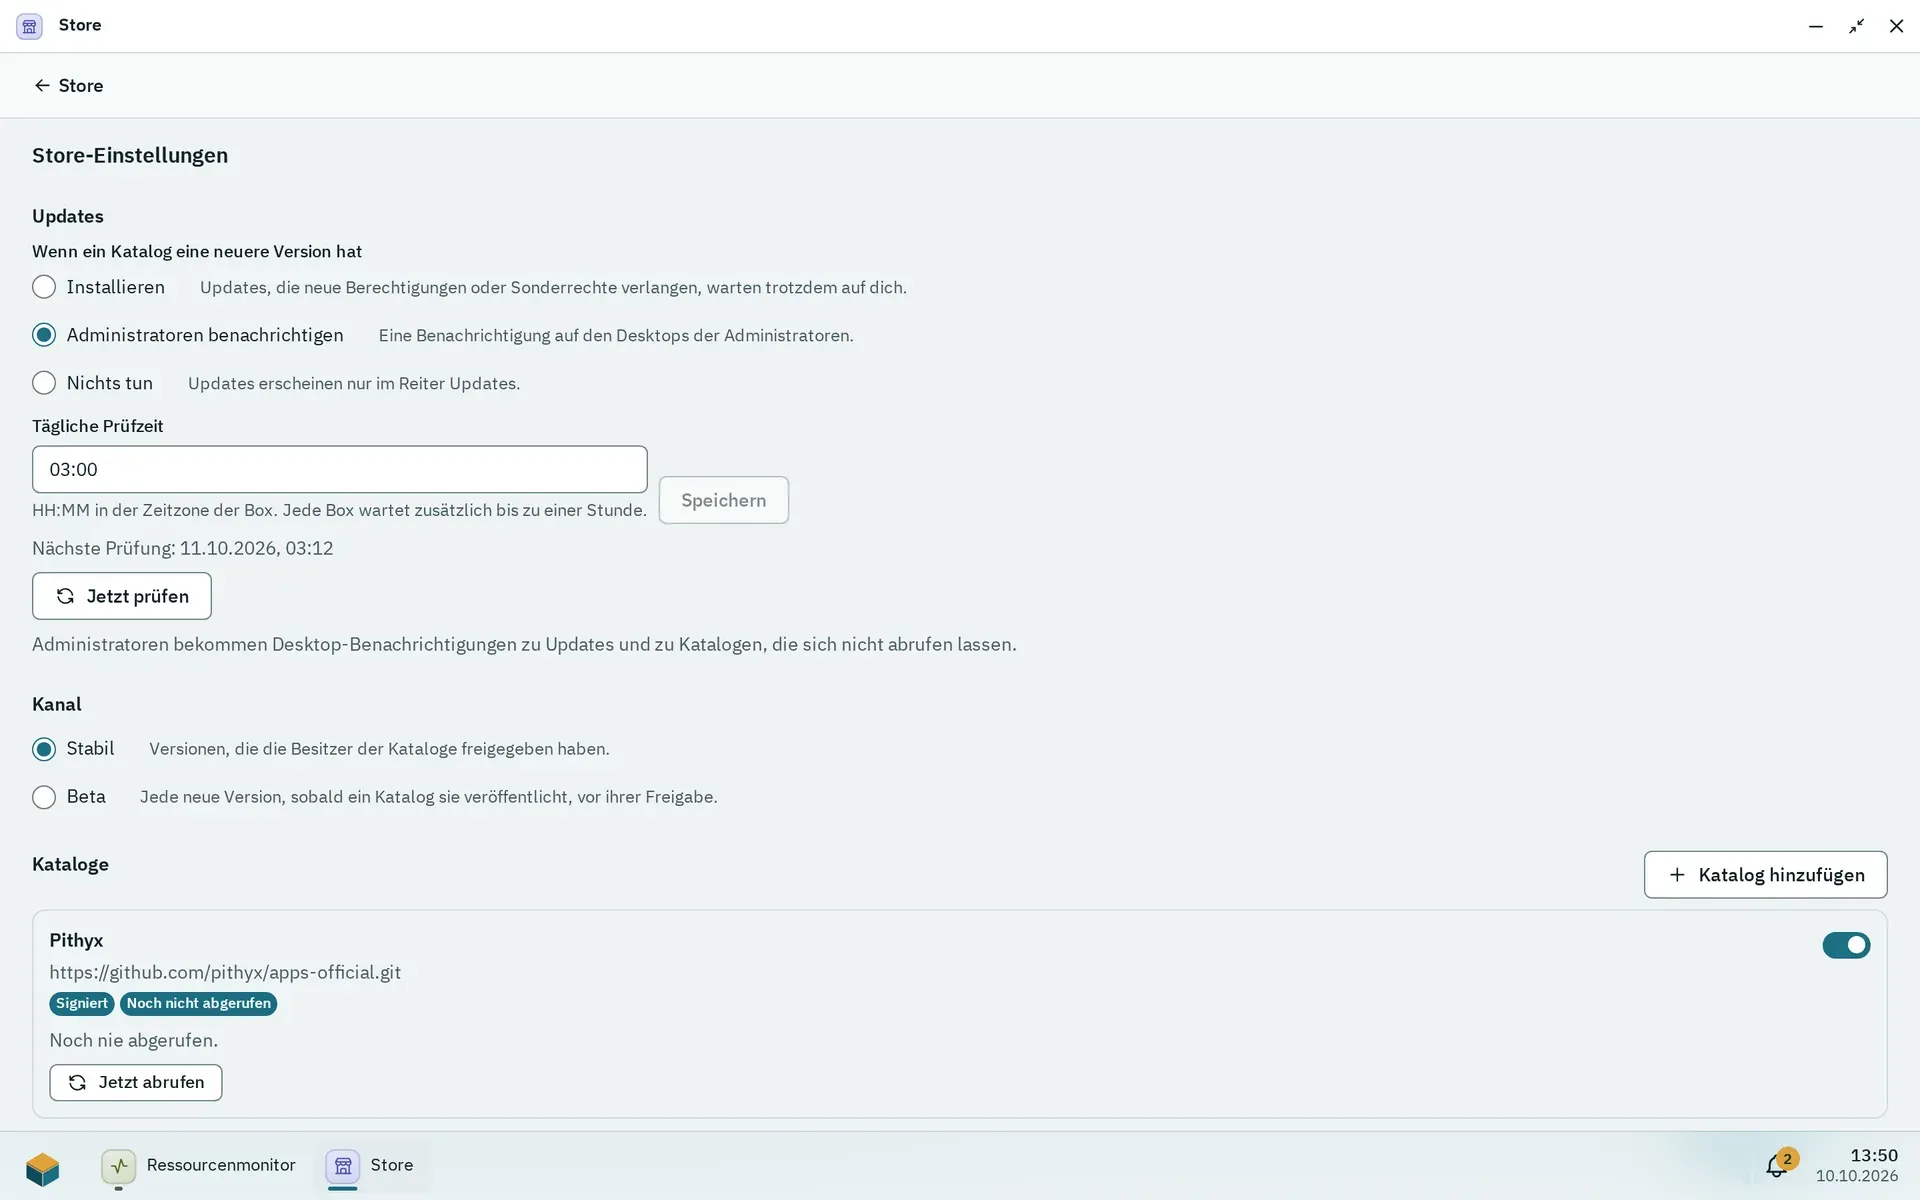The width and height of the screenshot is (1920, 1200).
Task: Click the plus icon on Katalog hinzufügen
Action: pyautogui.click(x=1677, y=875)
